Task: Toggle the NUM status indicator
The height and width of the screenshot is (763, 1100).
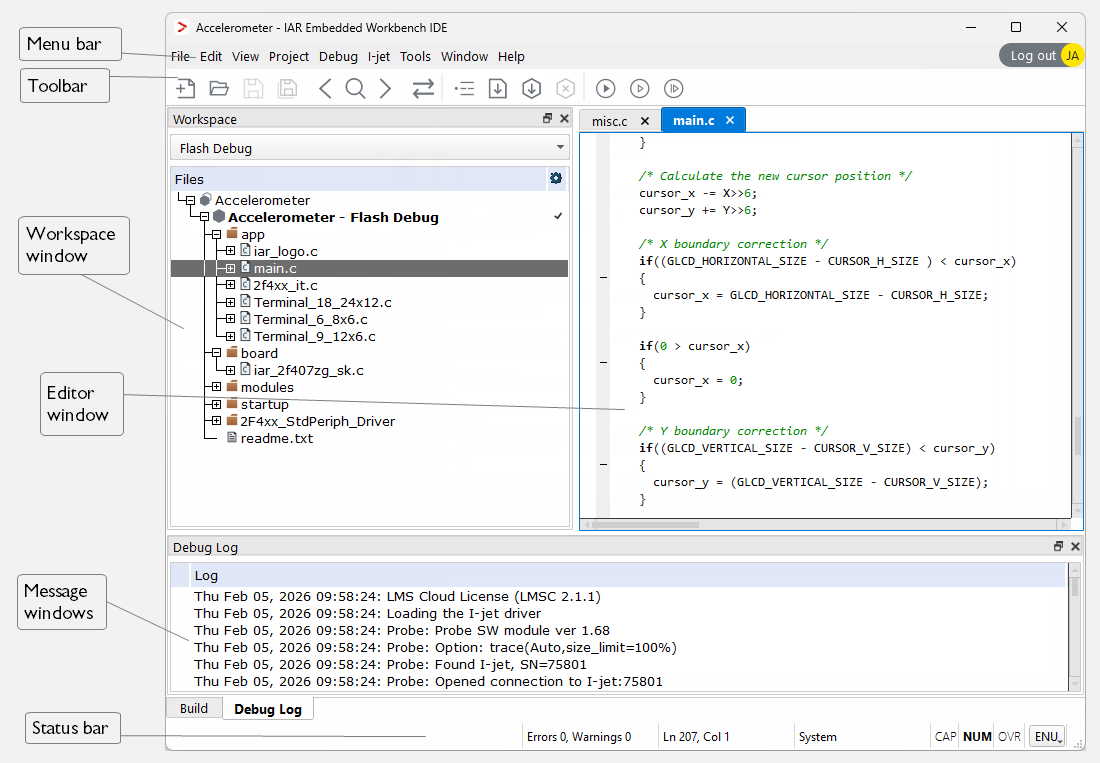Action: pyautogui.click(x=977, y=736)
